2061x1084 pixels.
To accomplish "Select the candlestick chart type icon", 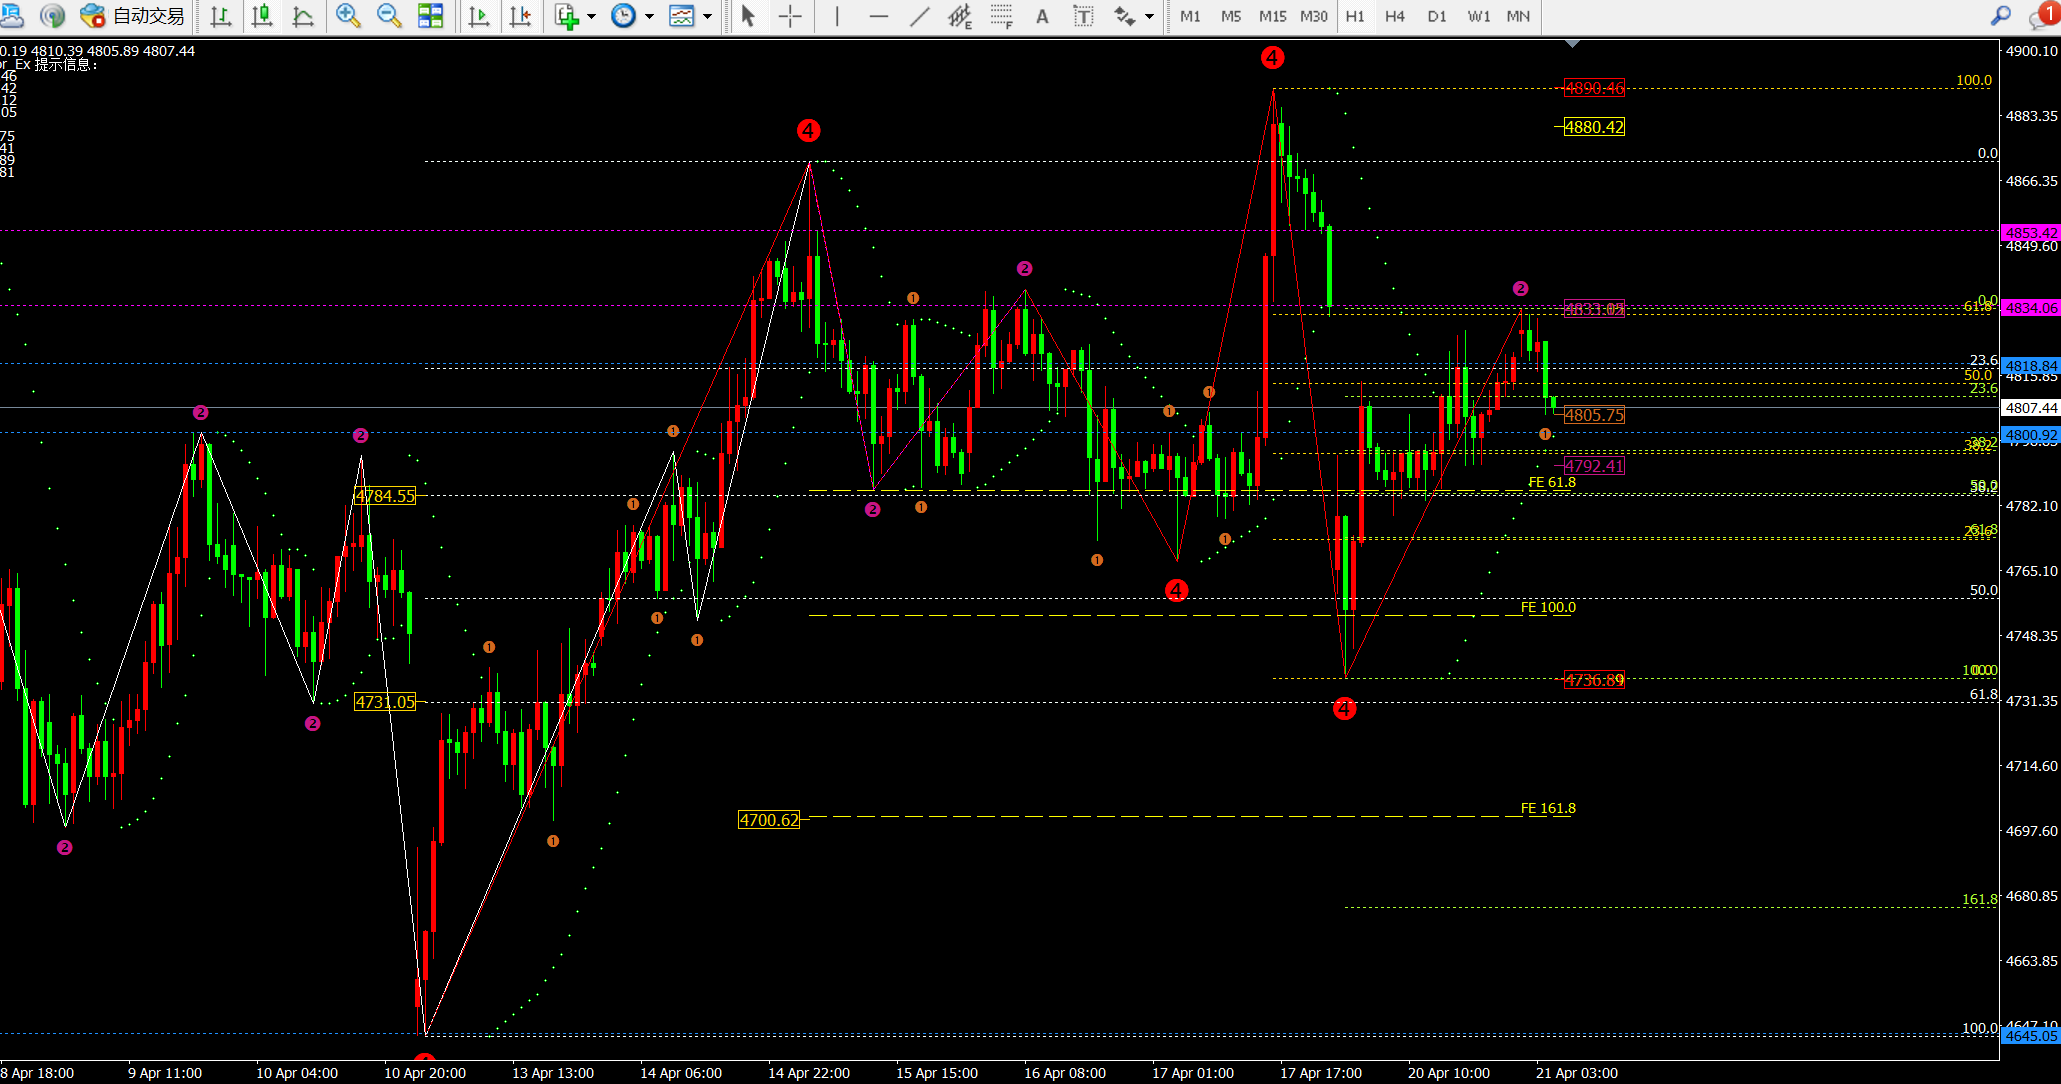I will click(x=262, y=16).
